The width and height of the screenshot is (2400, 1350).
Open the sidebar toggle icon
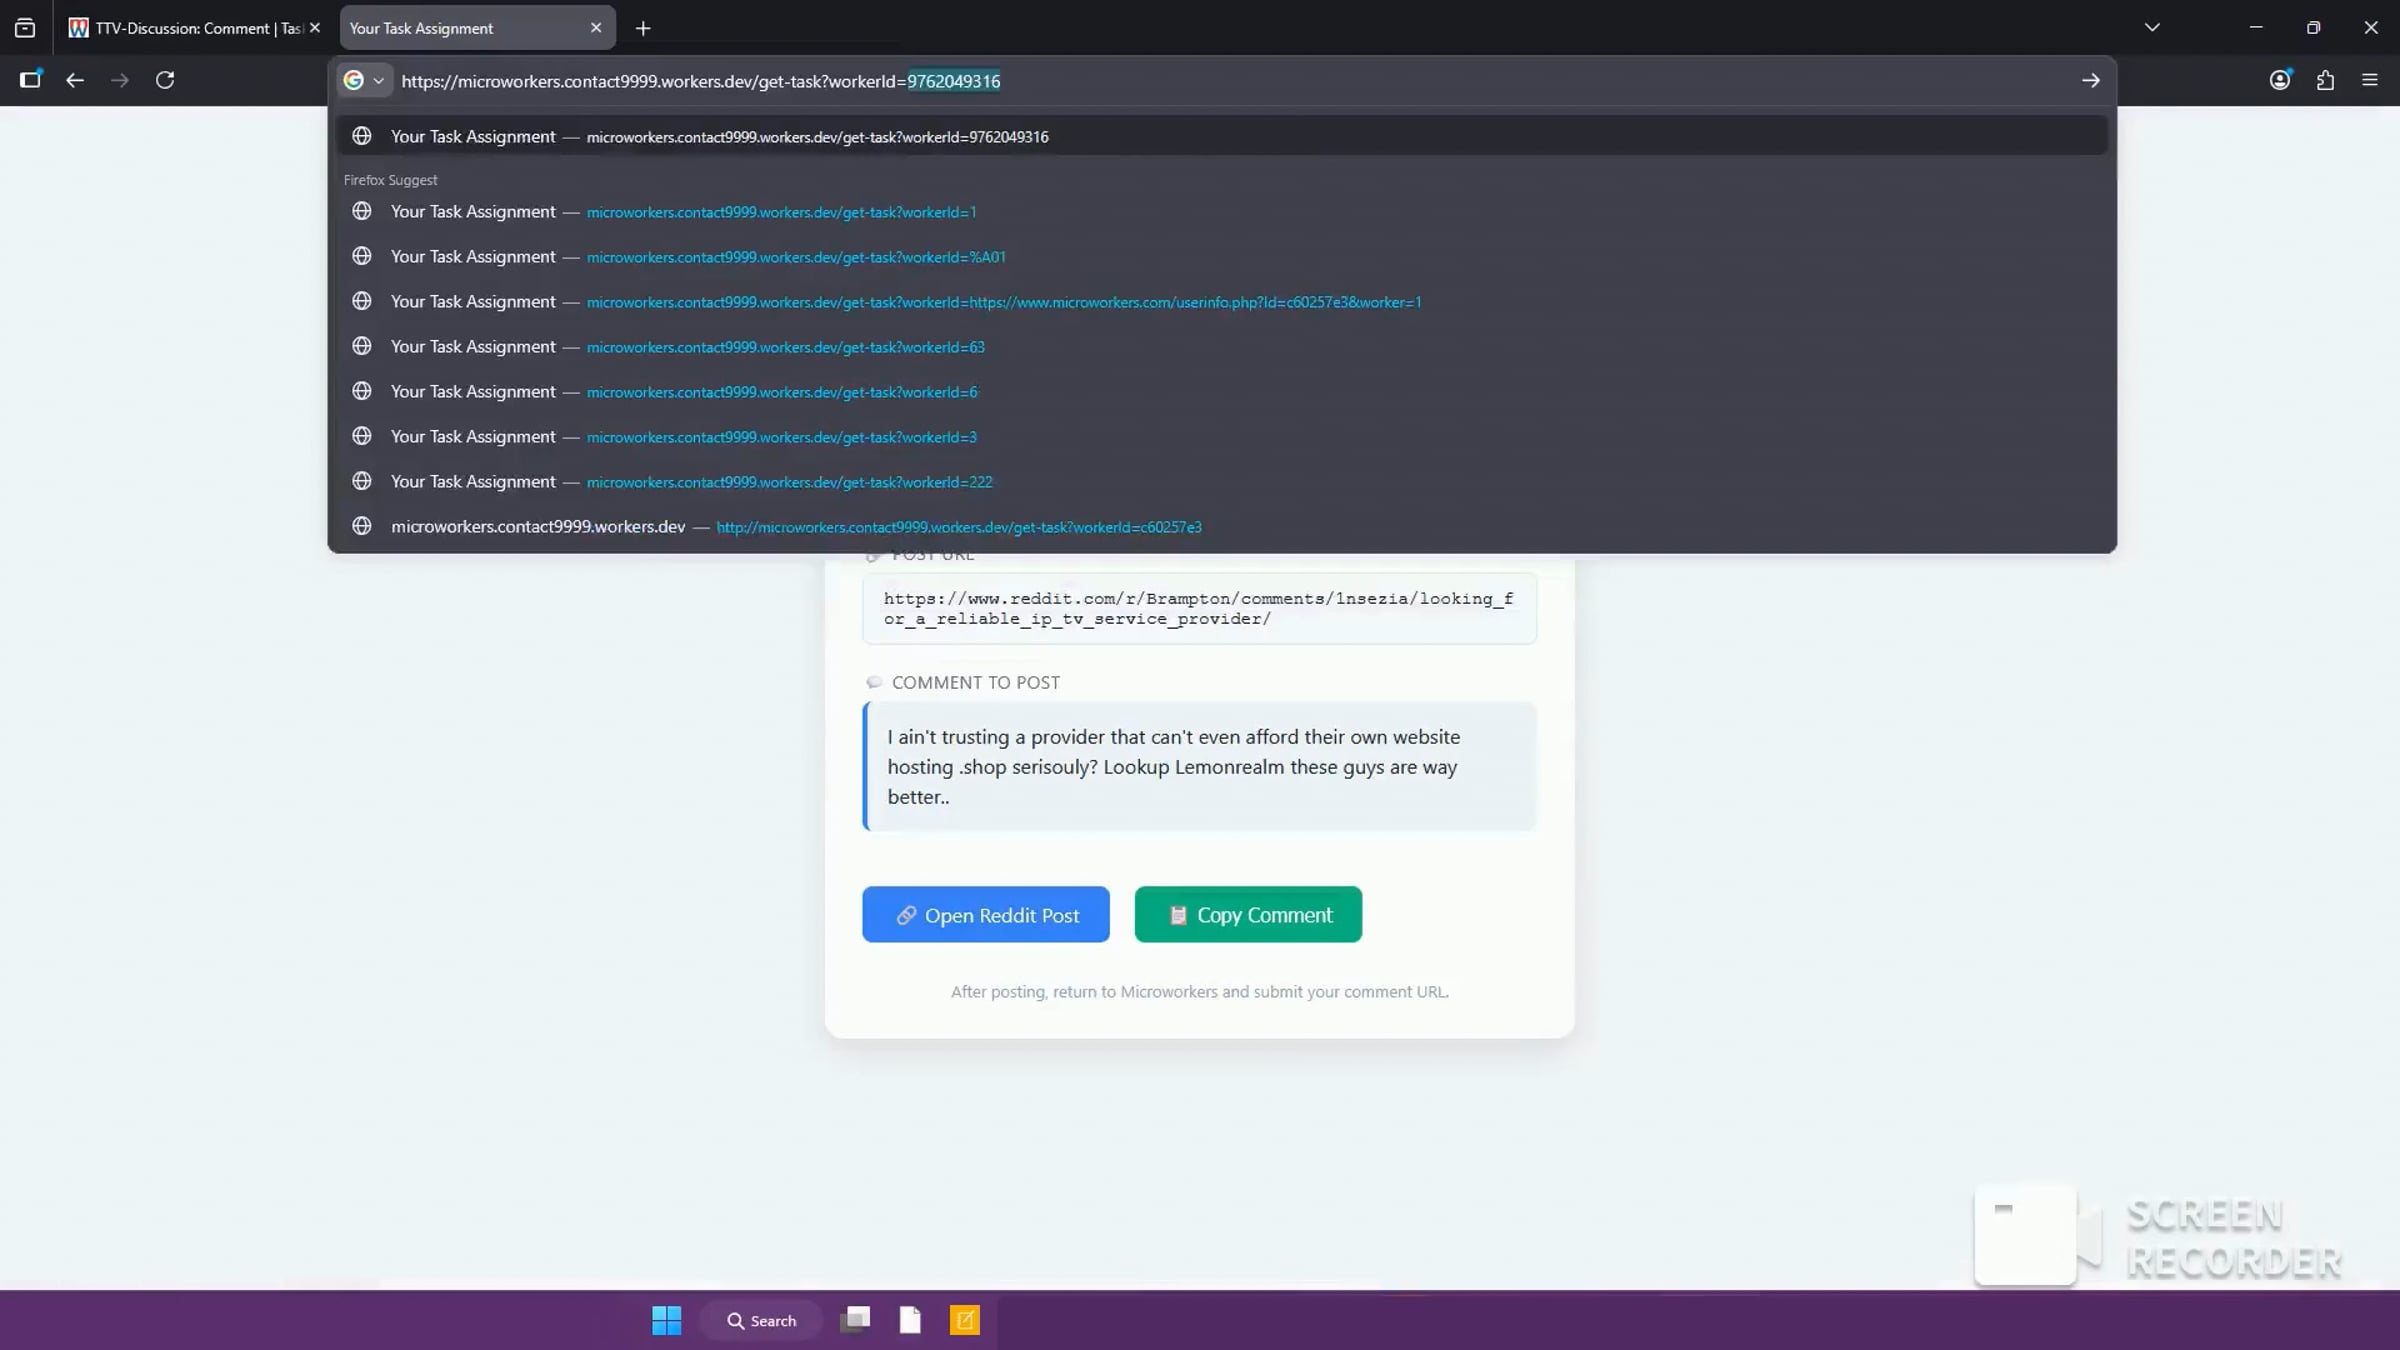[30, 80]
